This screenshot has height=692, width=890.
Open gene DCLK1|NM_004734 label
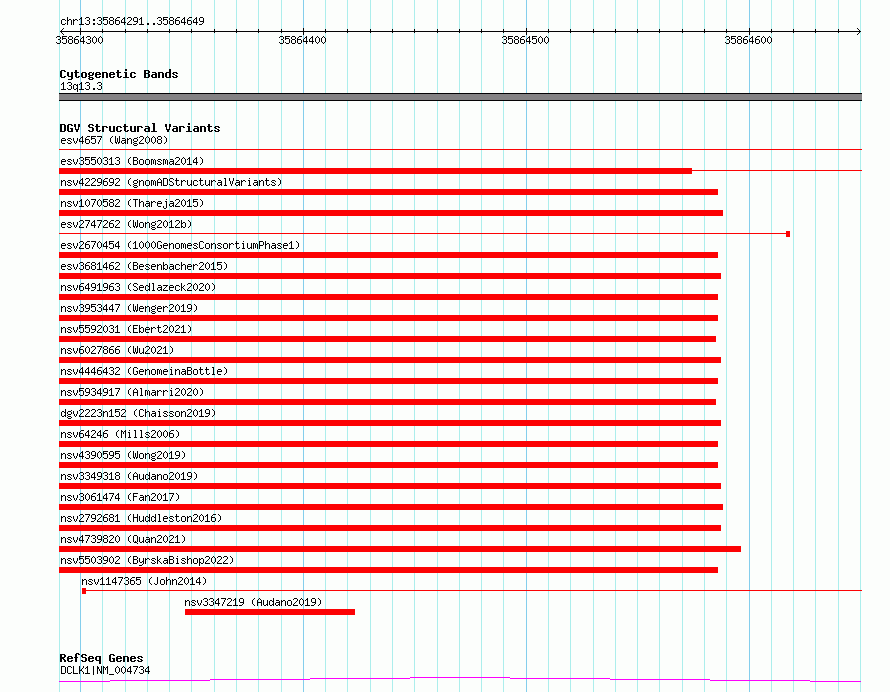click(x=105, y=670)
